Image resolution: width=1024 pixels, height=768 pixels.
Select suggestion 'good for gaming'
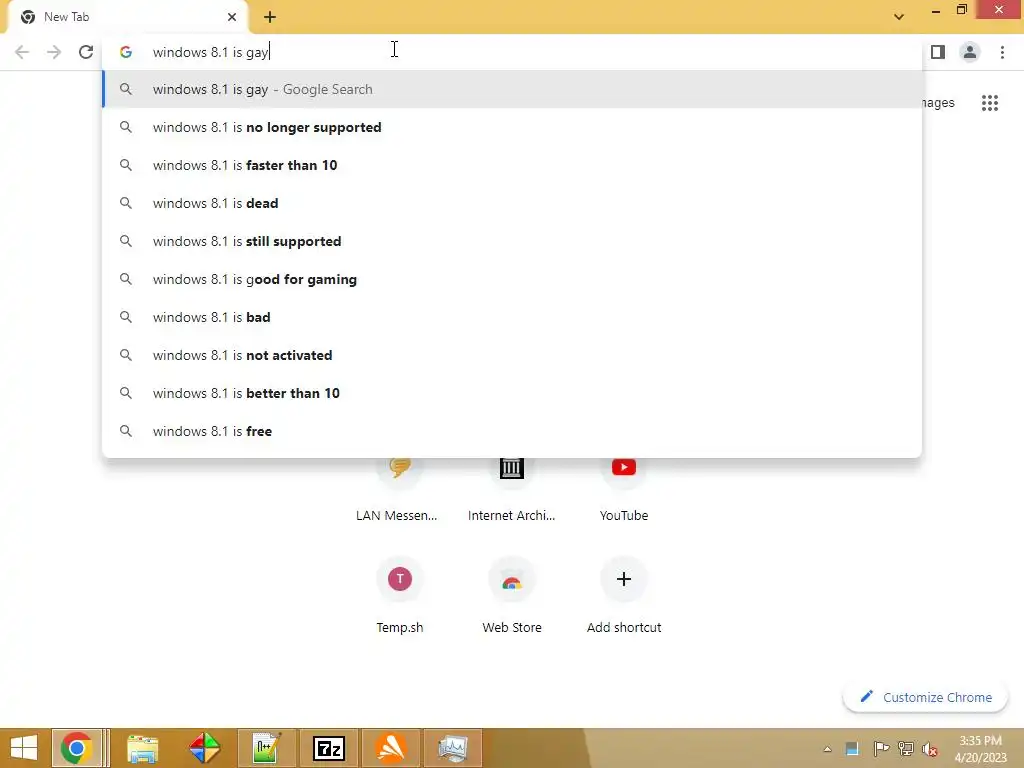[x=512, y=280]
